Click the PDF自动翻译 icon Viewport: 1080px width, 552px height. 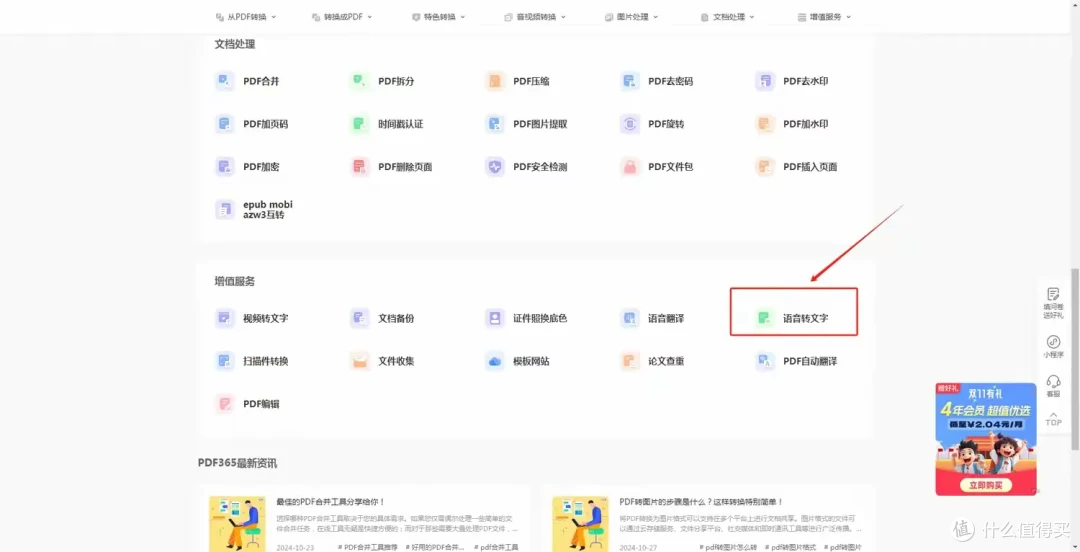(x=765, y=361)
